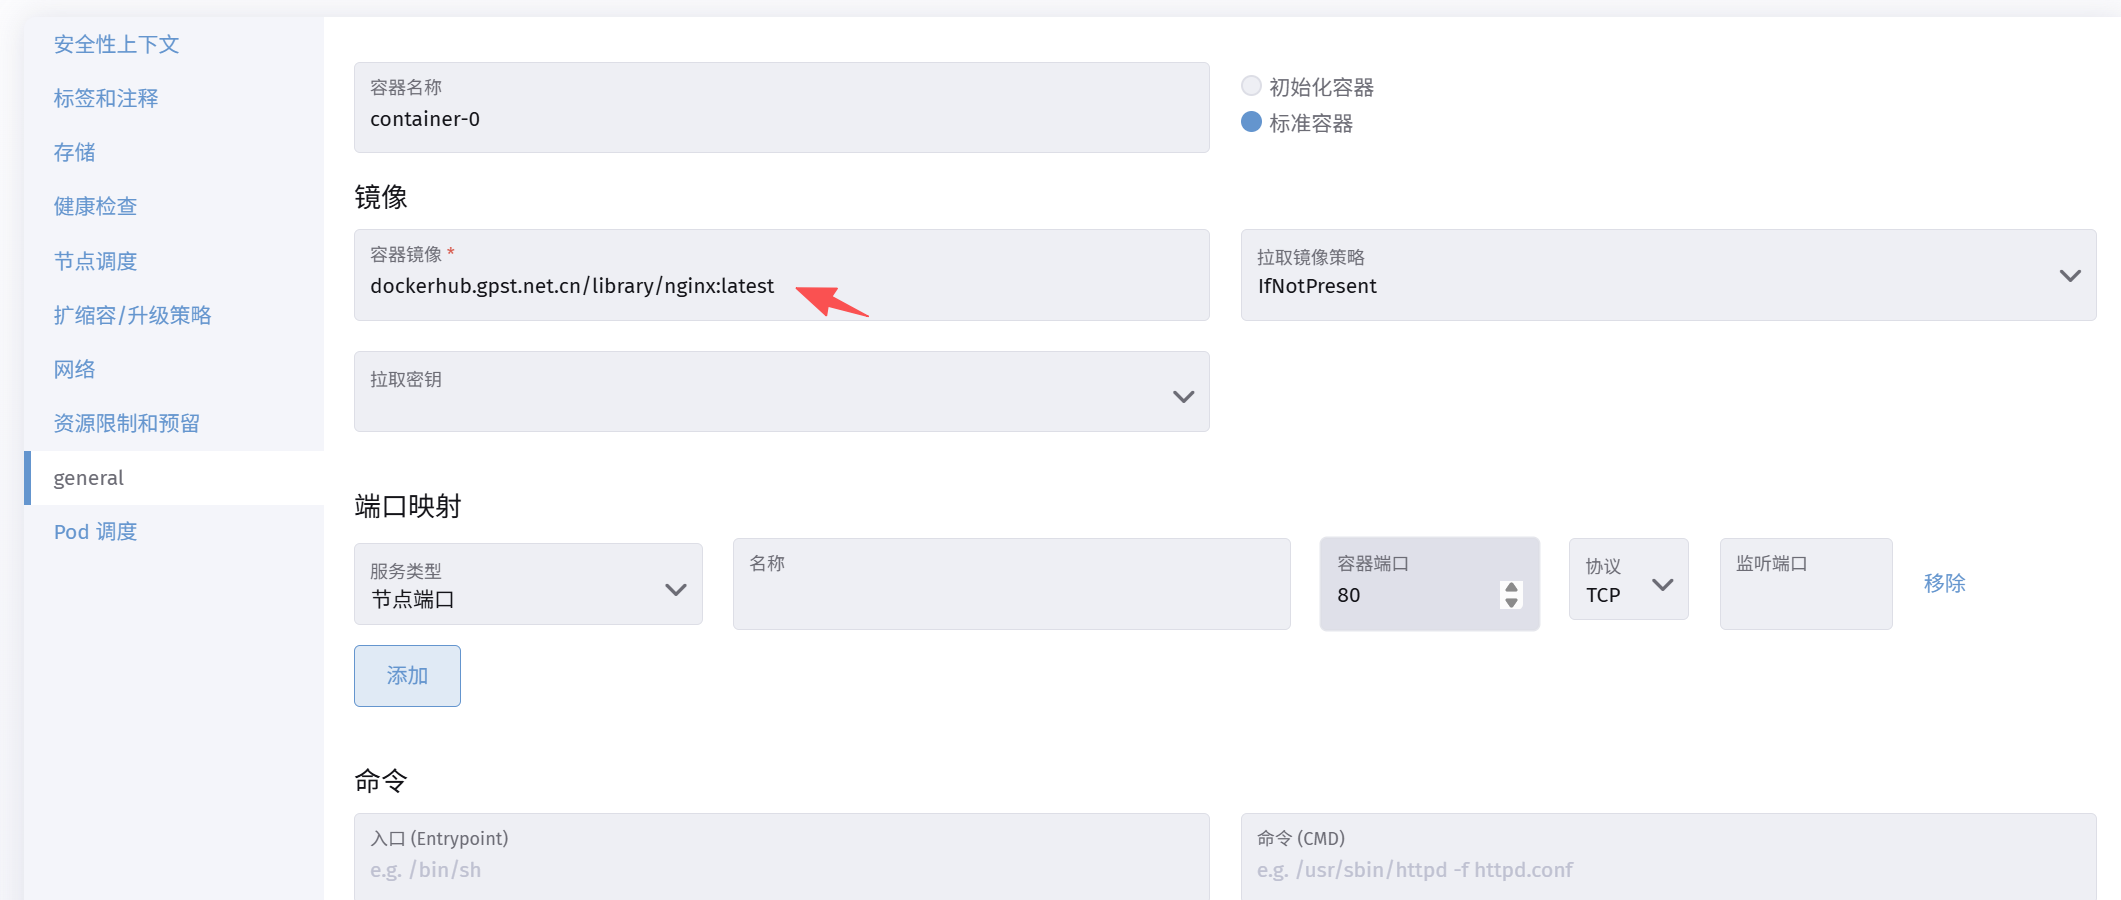The height and width of the screenshot is (900, 2121).
Task: Open the 协议 TCP dropdown
Action: (1628, 580)
